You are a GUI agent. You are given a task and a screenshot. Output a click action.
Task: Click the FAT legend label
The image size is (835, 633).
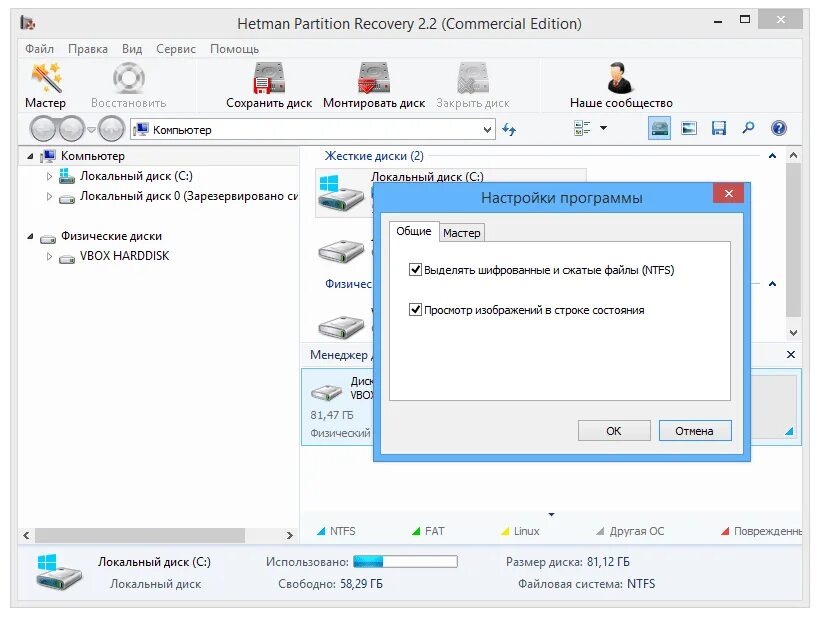point(435,531)
